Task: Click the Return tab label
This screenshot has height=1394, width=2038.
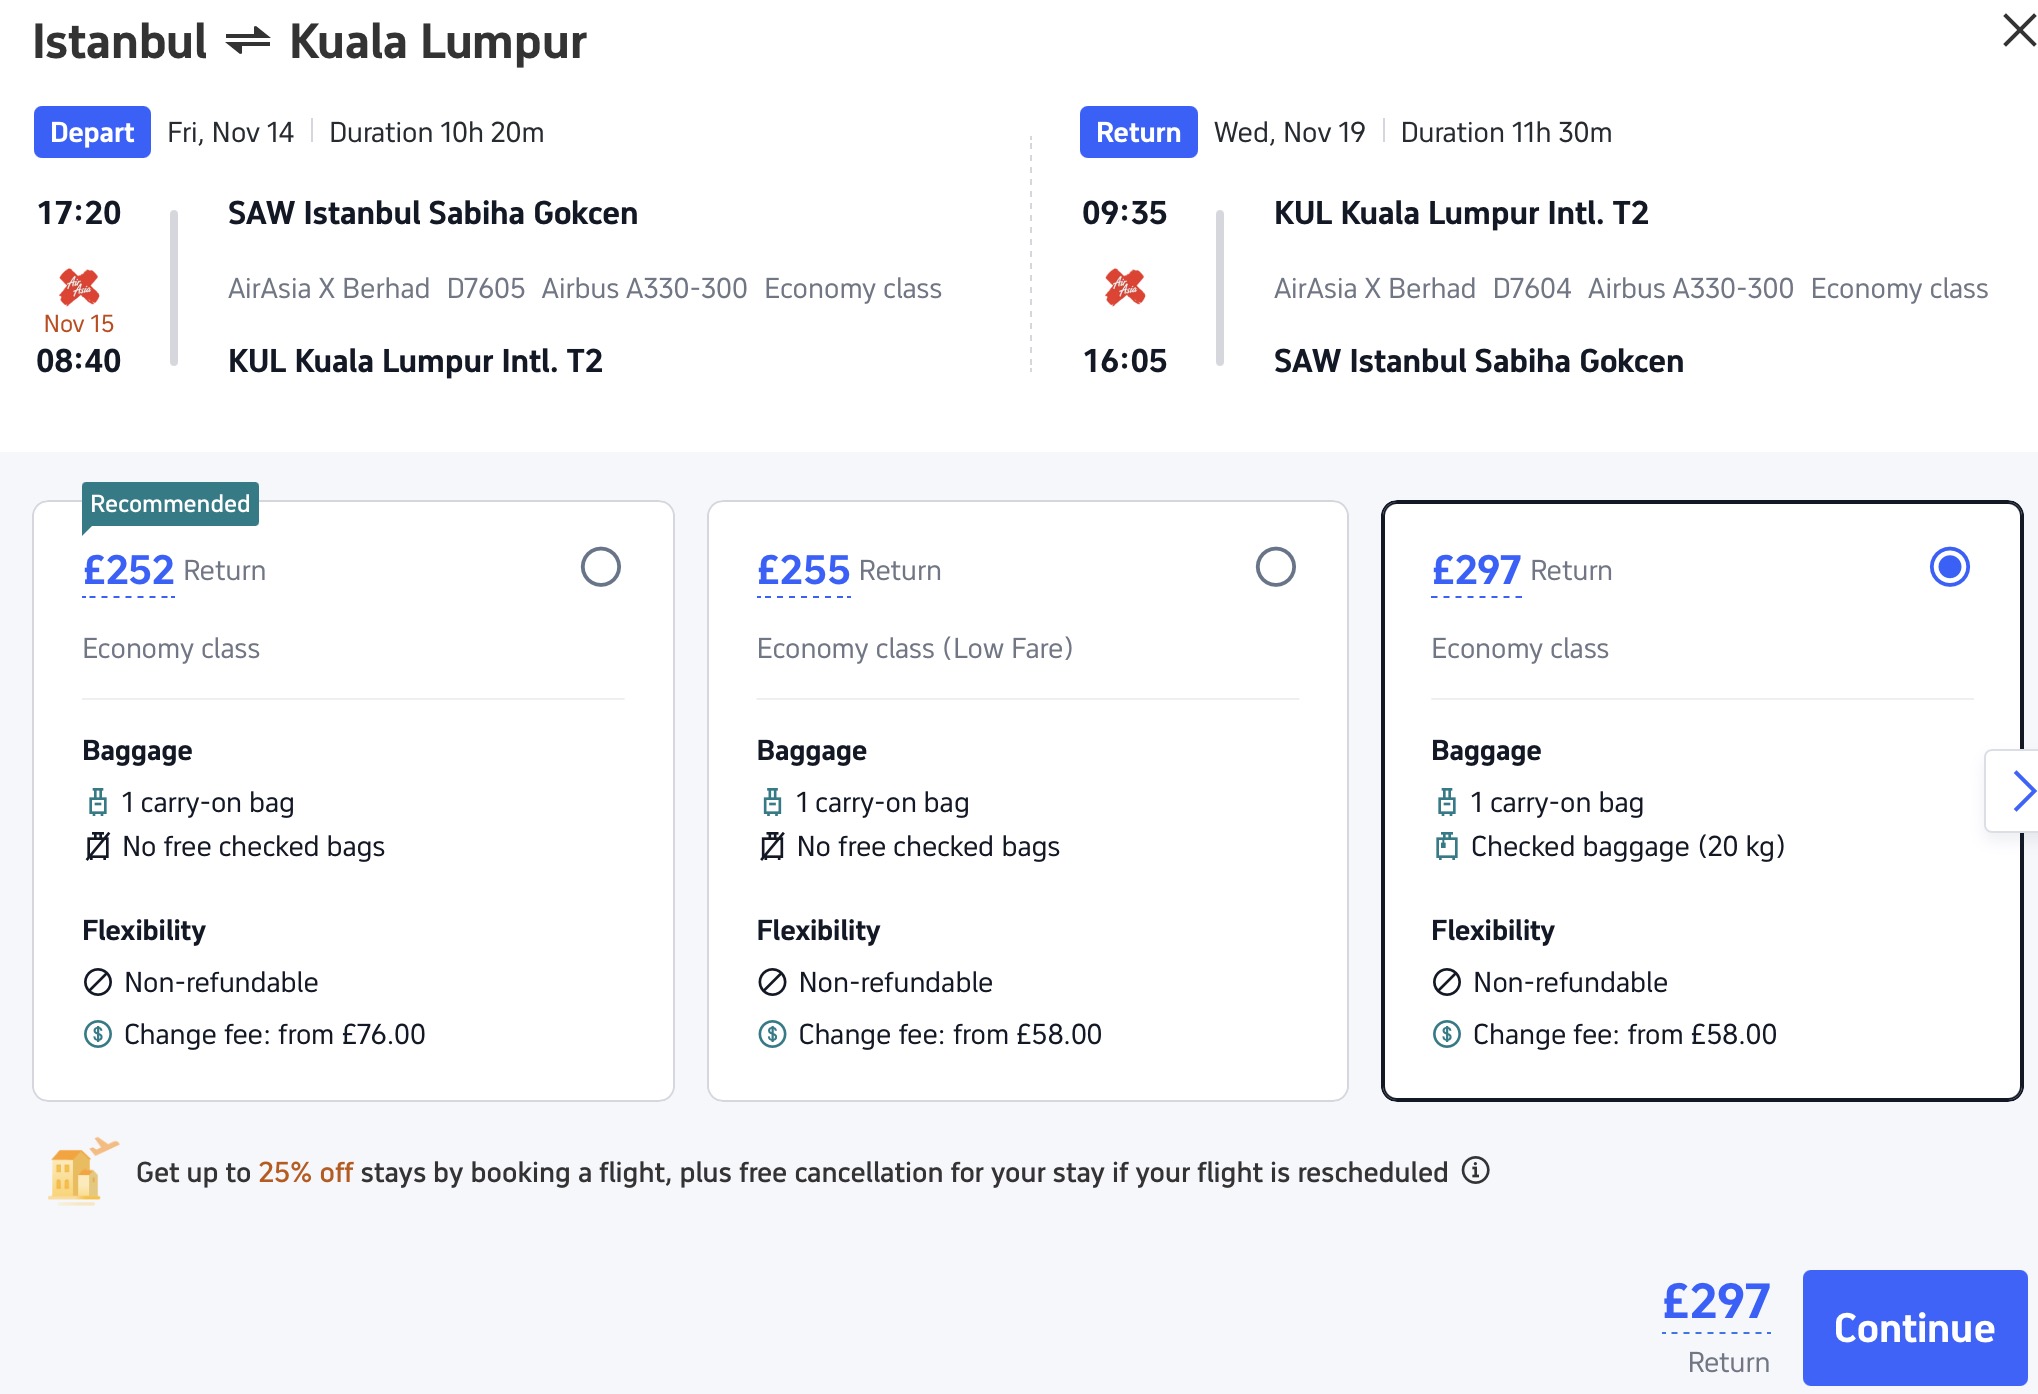Action: tap(1138, 132)
